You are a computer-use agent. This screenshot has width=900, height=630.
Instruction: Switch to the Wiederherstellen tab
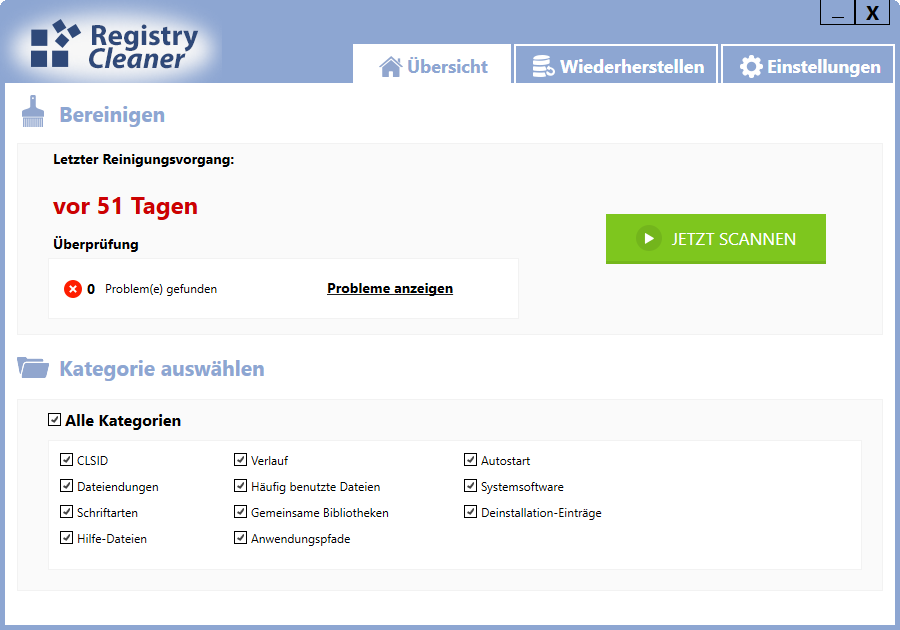pos(617,67)
